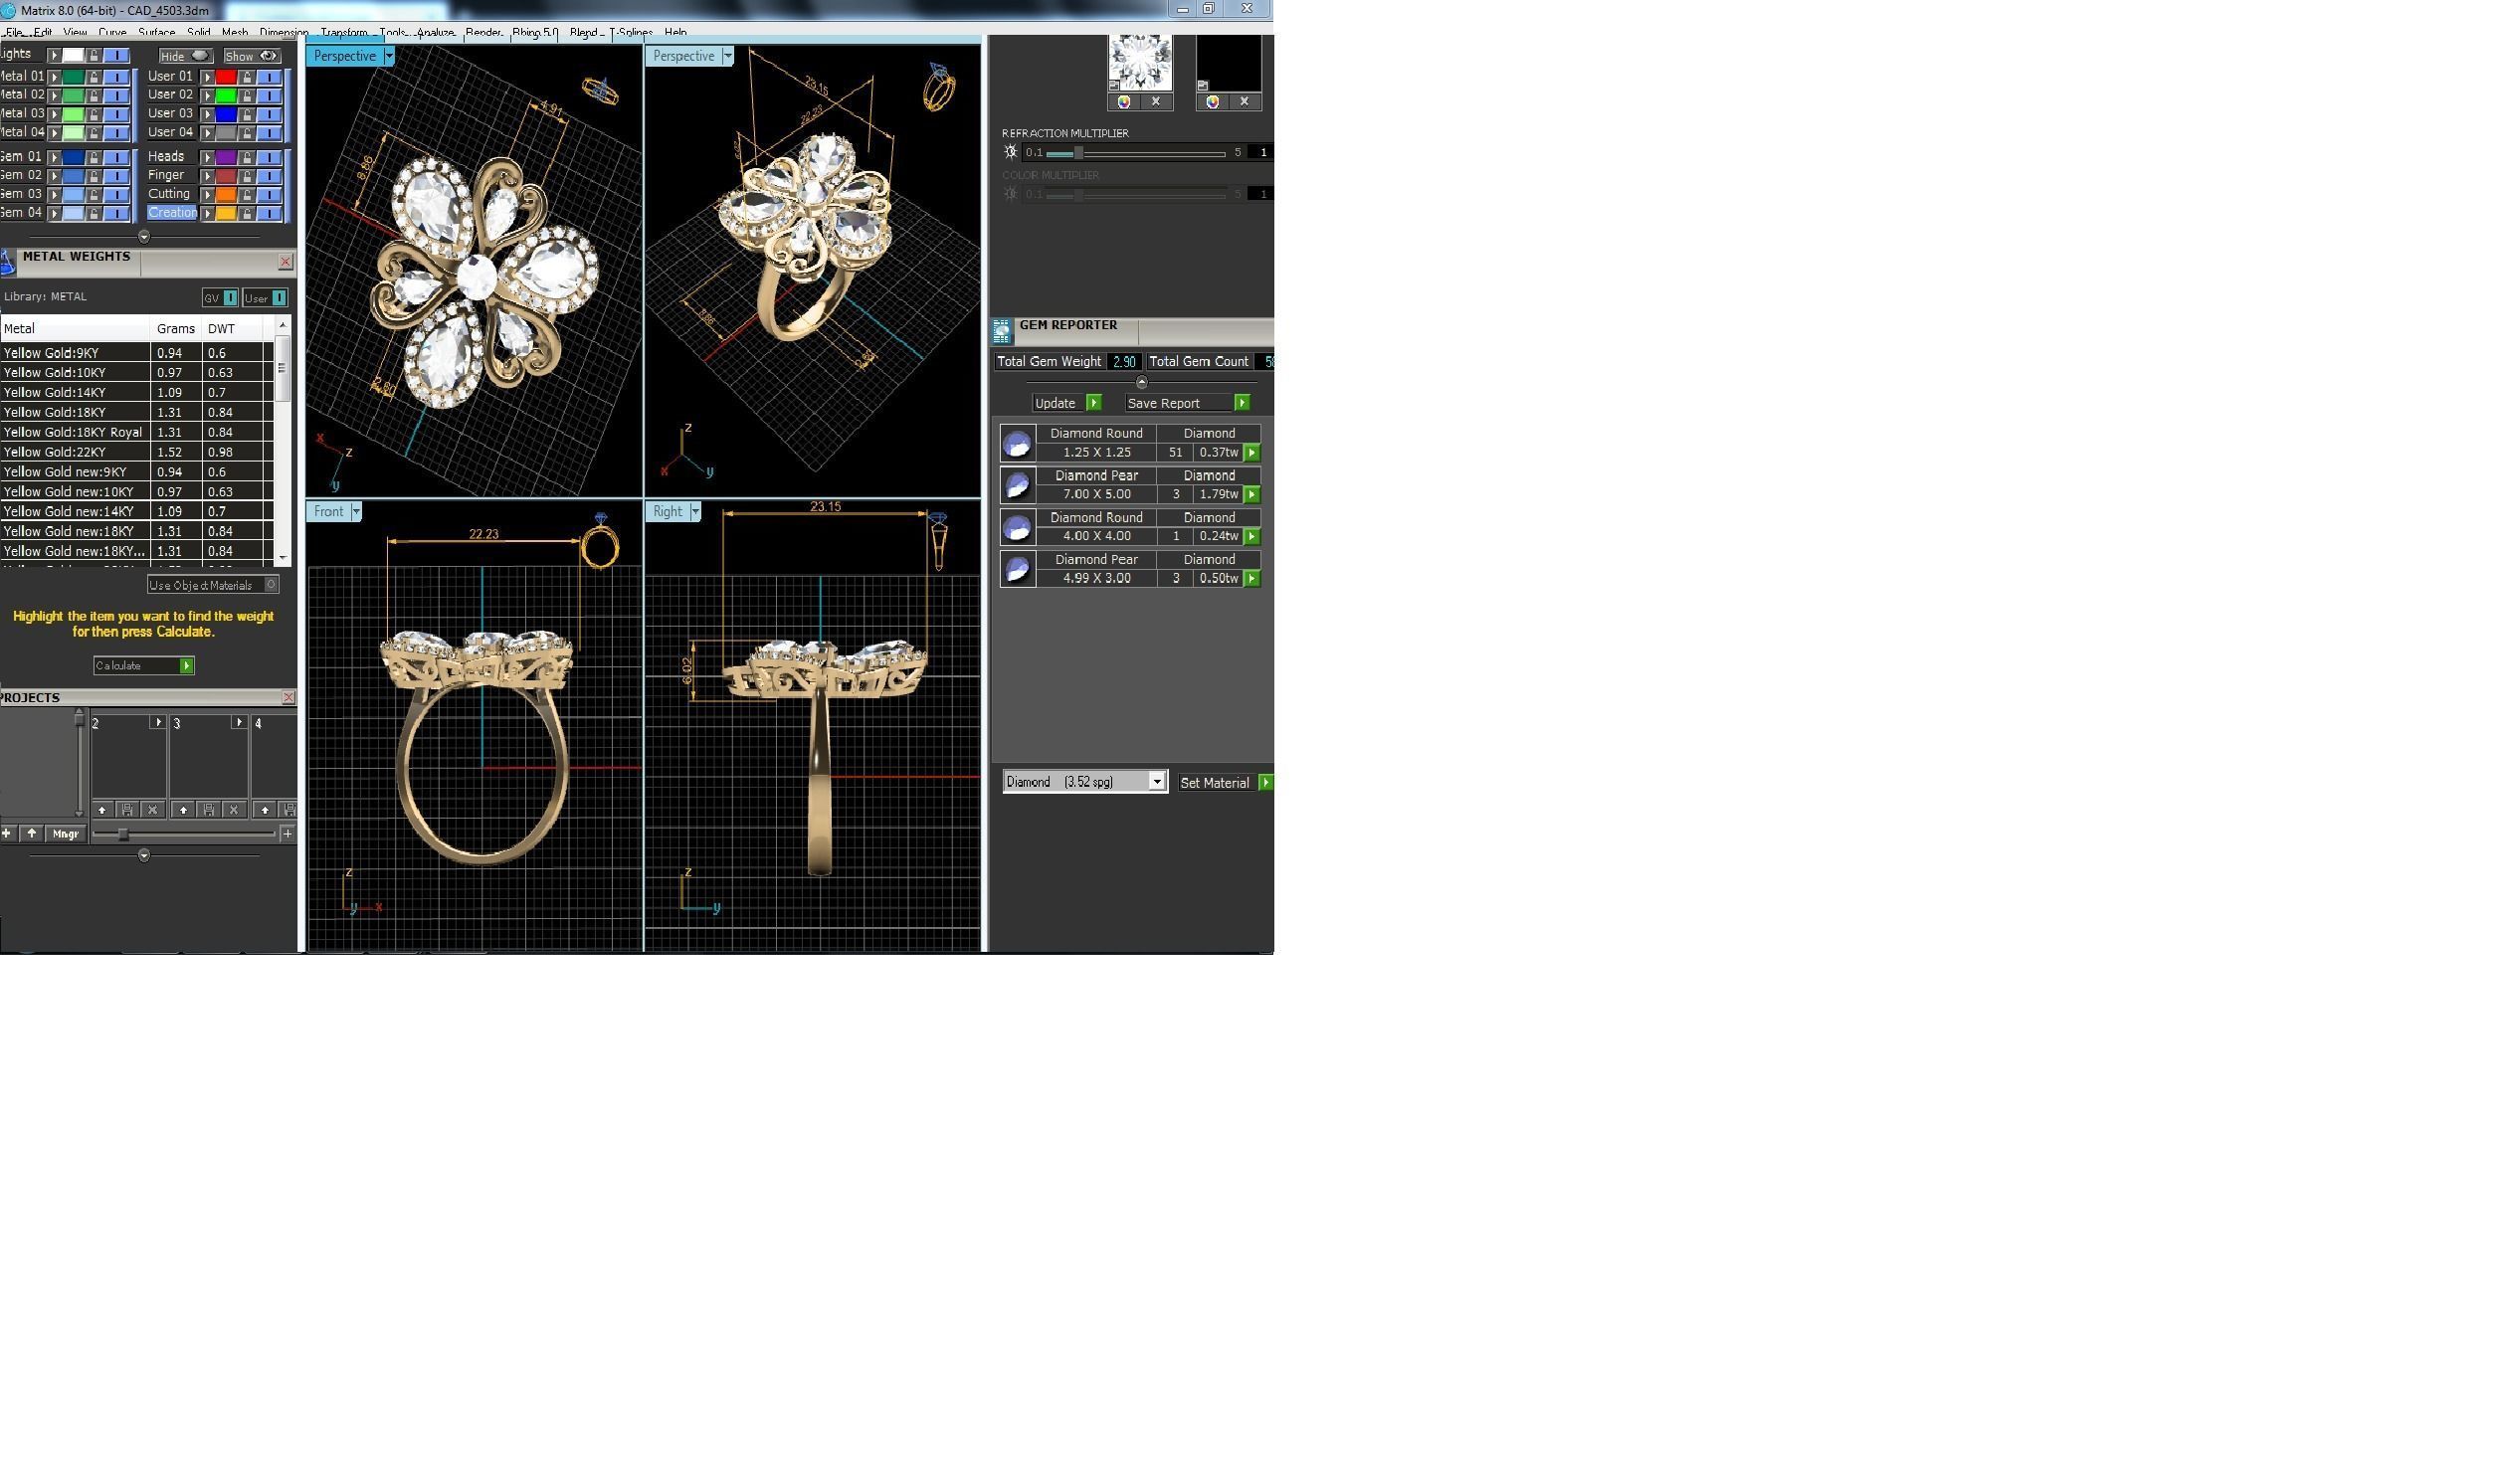The height and width of the screenshot is (1484, 2499).
Task: Click lock icon for Heads layer
Action: tap(246, 157)
